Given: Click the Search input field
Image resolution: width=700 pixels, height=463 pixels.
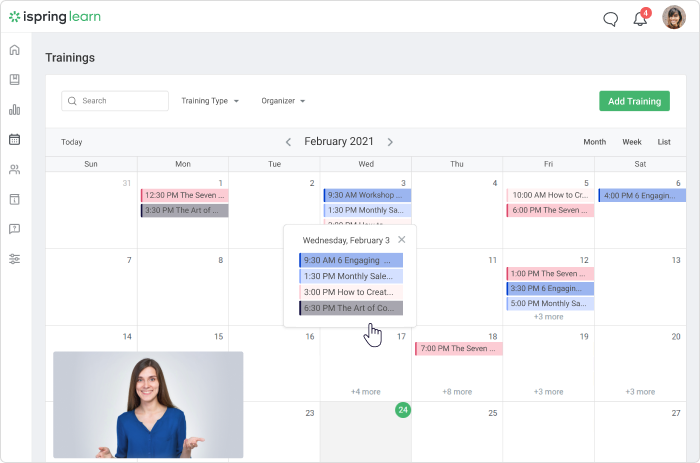Looking at the screenshot, I should point(115,101).
